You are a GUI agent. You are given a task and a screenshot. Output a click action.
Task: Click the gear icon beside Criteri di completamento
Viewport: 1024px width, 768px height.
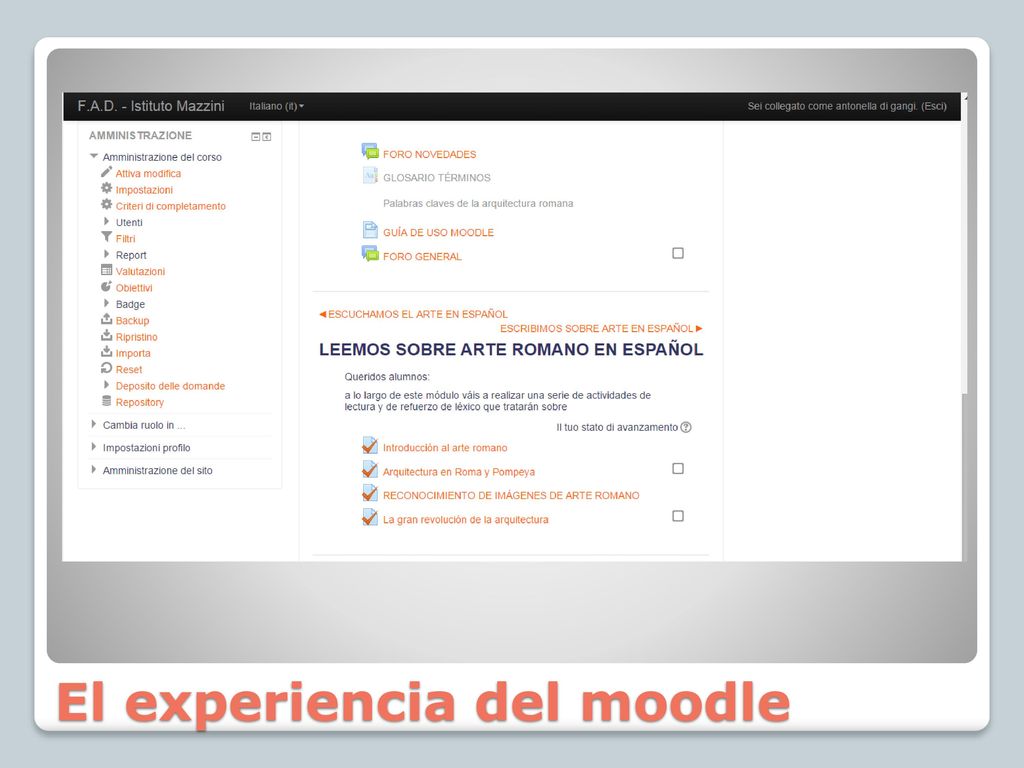(106, 204)
